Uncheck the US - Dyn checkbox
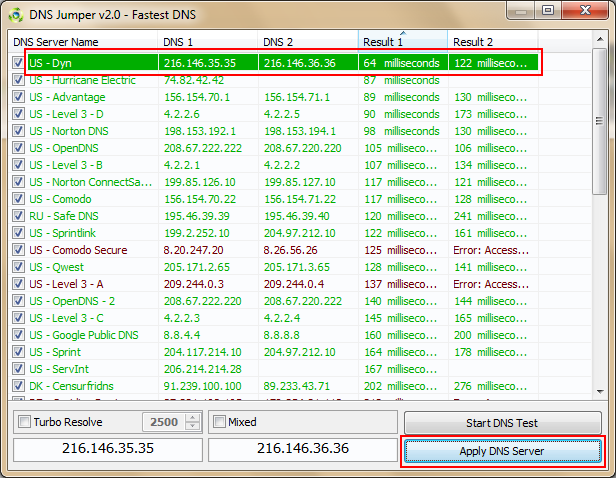Screen dimensions: 616x478 pyautogui.click(x=18, y=63)
